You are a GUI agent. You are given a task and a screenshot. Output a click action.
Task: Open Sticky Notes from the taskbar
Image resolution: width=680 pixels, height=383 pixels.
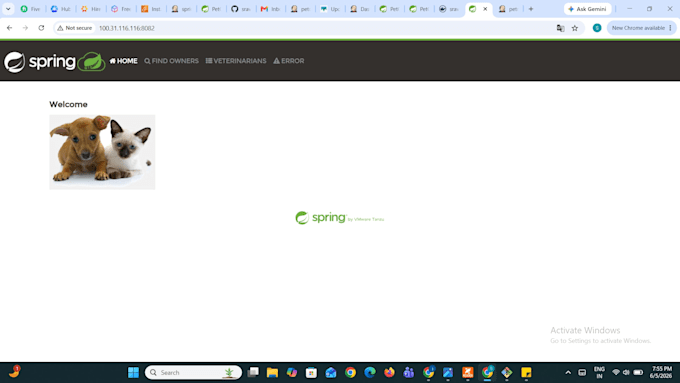tap(526, 373)
